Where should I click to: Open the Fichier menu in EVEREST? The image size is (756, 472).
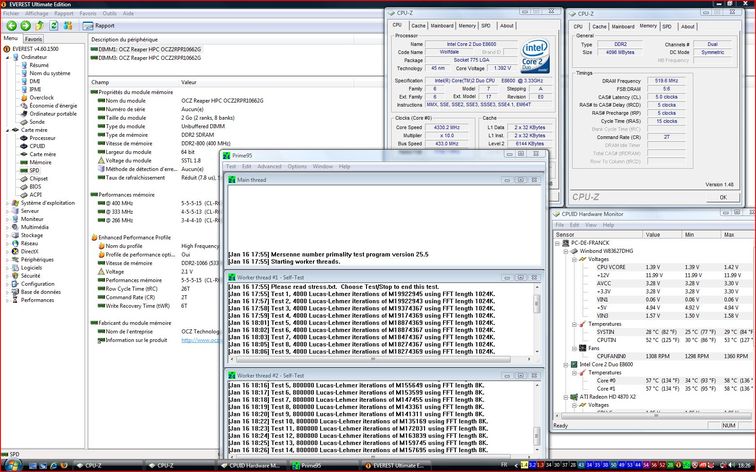click(x=11, y=13)
